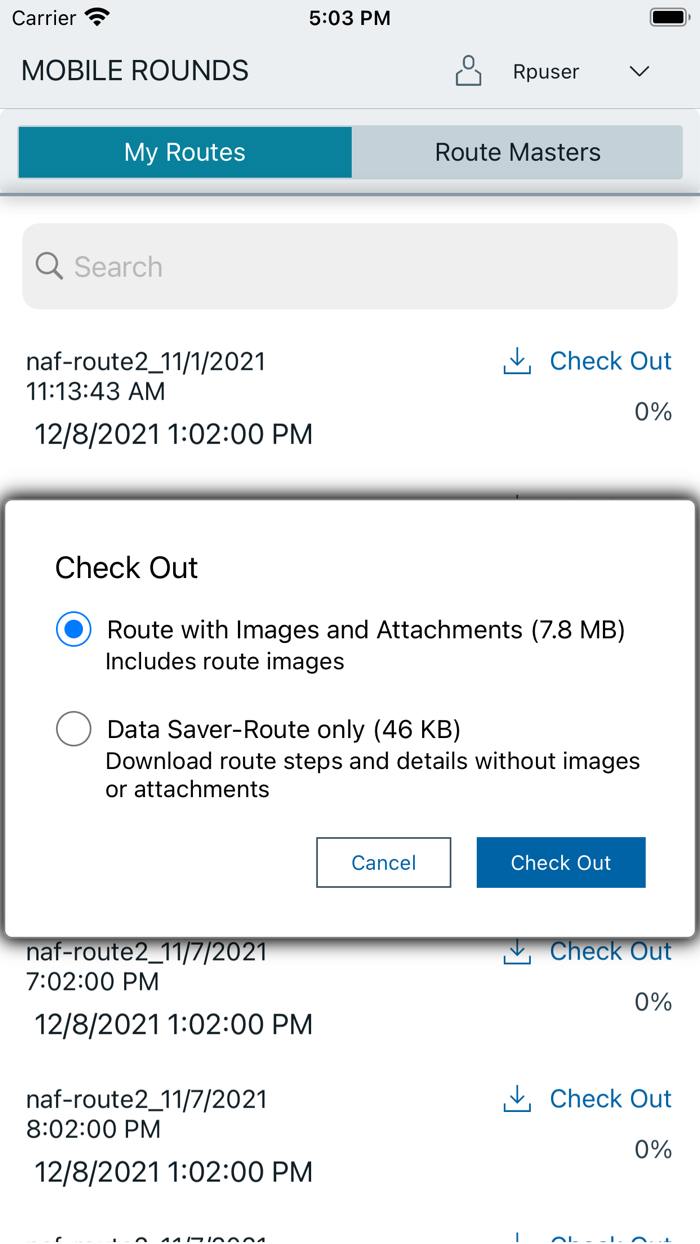Switch to the Route Masters tab

[517, 152]
